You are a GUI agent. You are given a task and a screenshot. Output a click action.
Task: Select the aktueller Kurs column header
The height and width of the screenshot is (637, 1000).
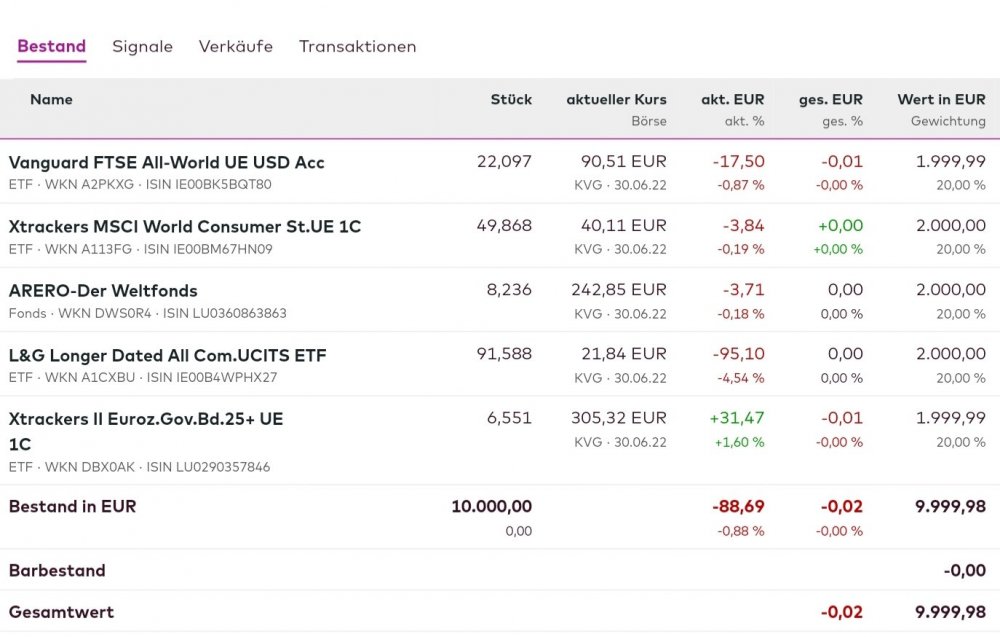point(616,99)
